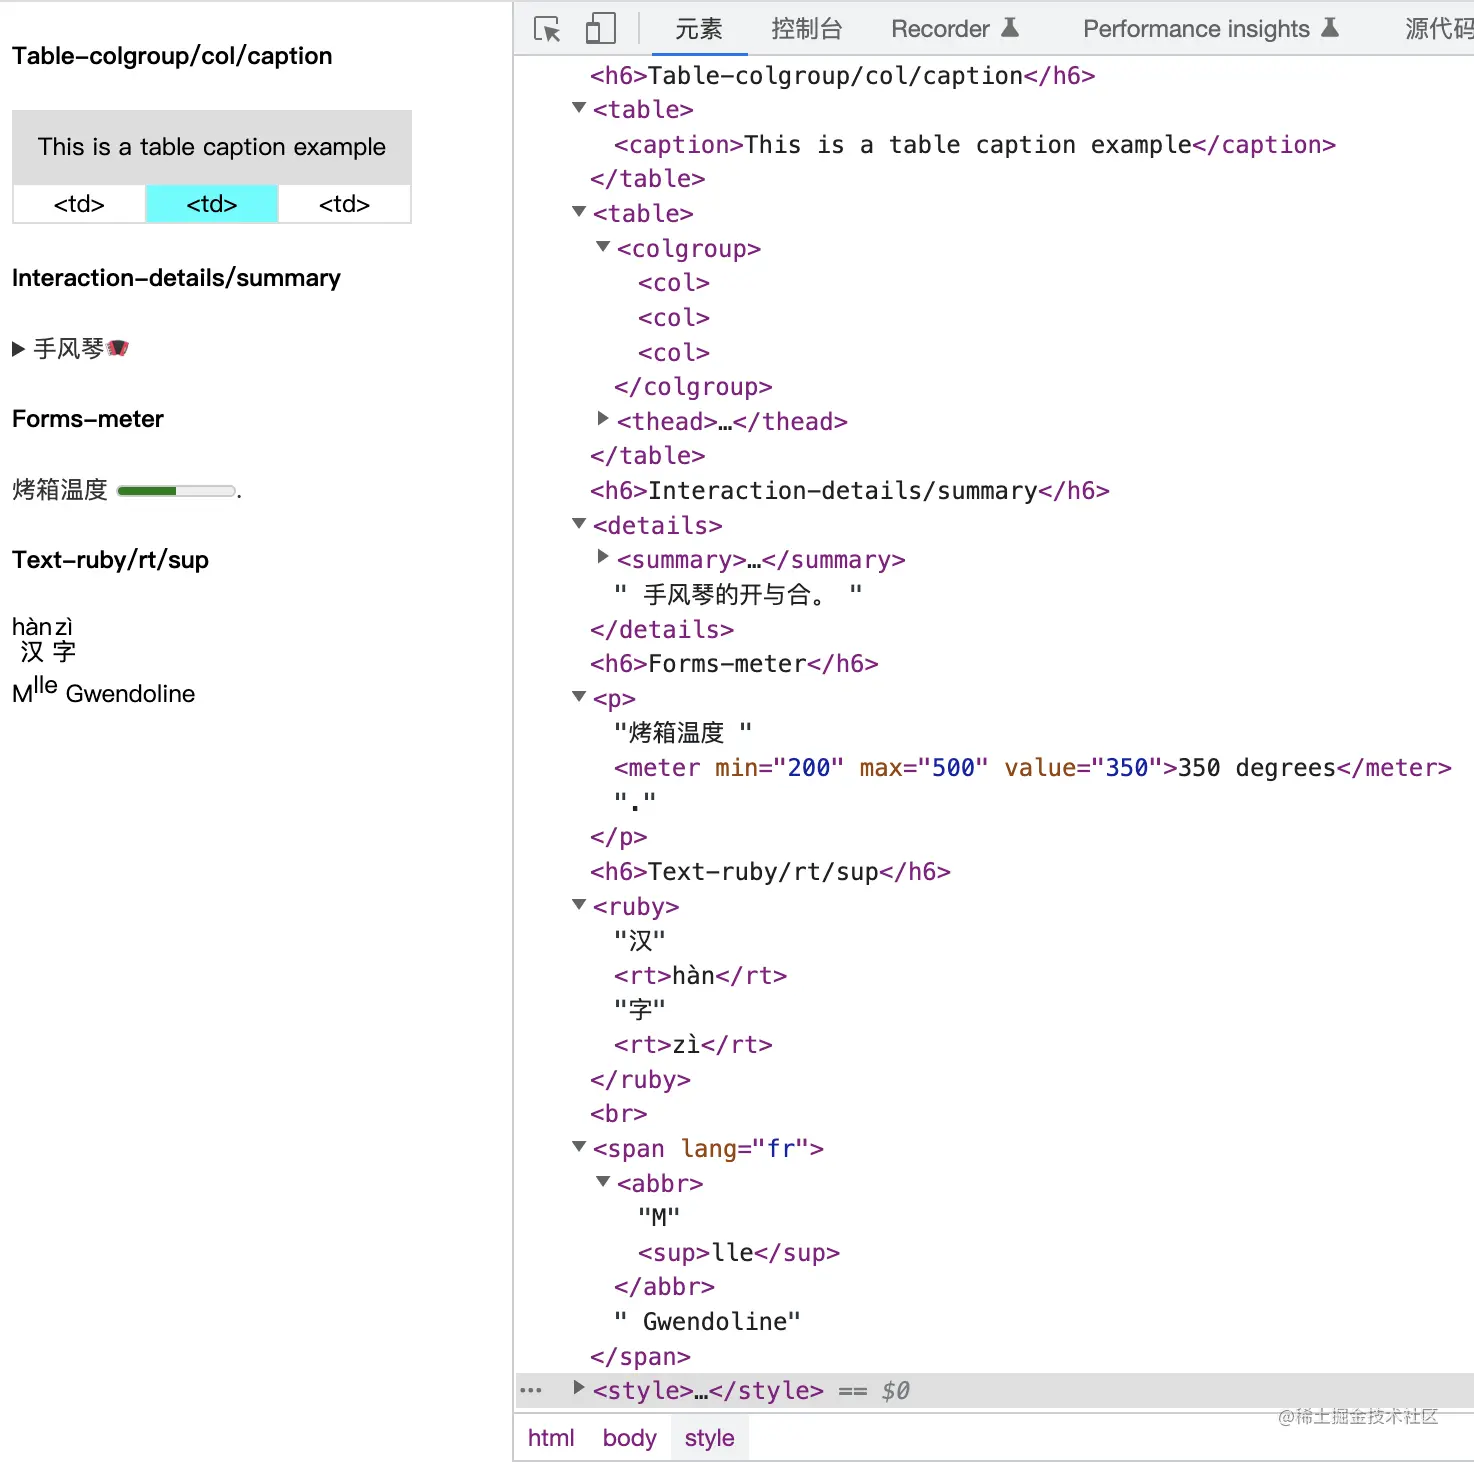
Task: Click the 烤箱温度 meter bar
Action: [x=176, y=491]
